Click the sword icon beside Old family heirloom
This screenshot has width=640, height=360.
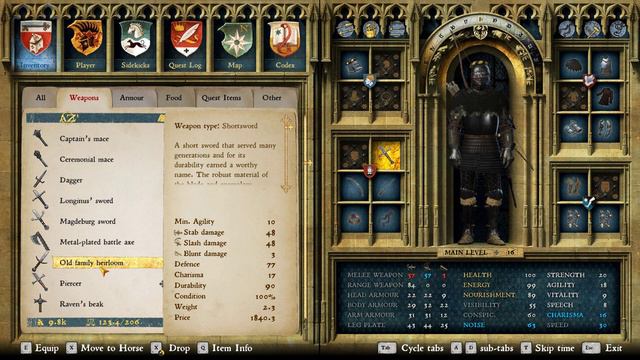click(x=40, y=262)
